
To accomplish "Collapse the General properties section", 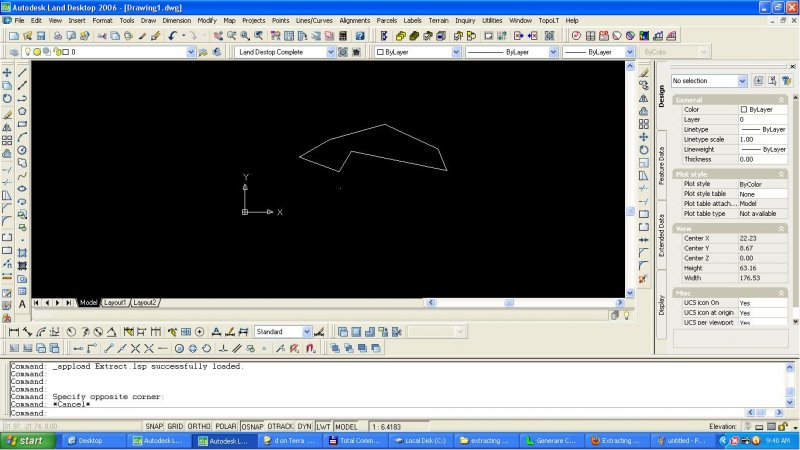I will (x=781, y=100).
